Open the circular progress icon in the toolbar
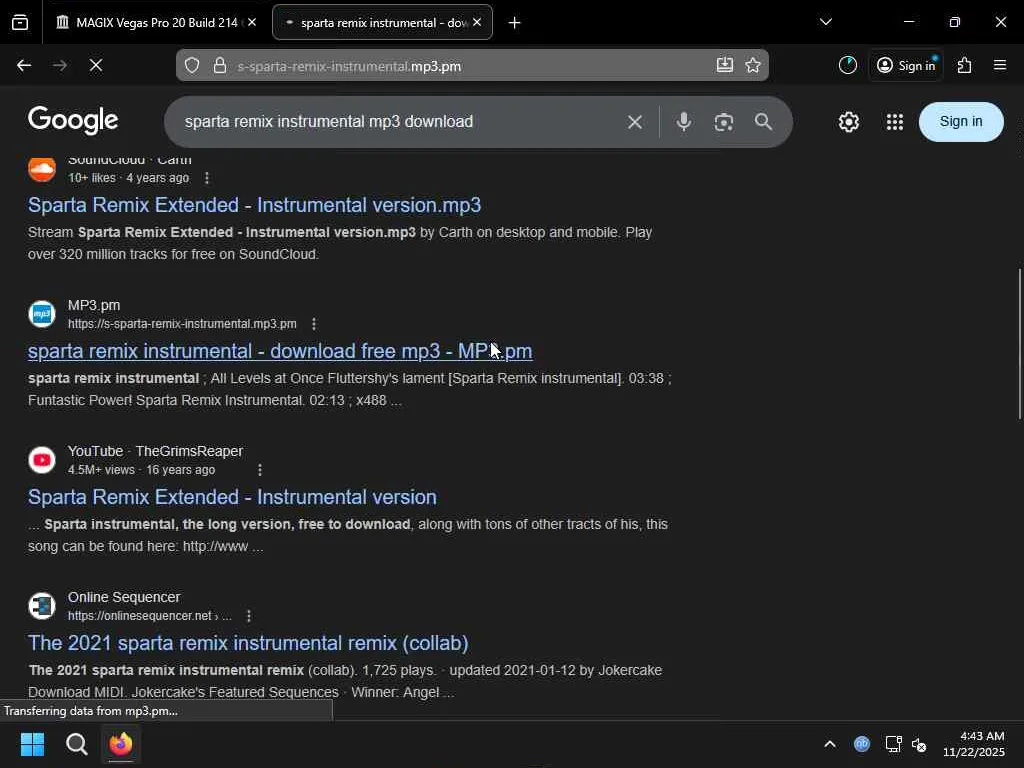1024x768 pixels. (848, 65)
